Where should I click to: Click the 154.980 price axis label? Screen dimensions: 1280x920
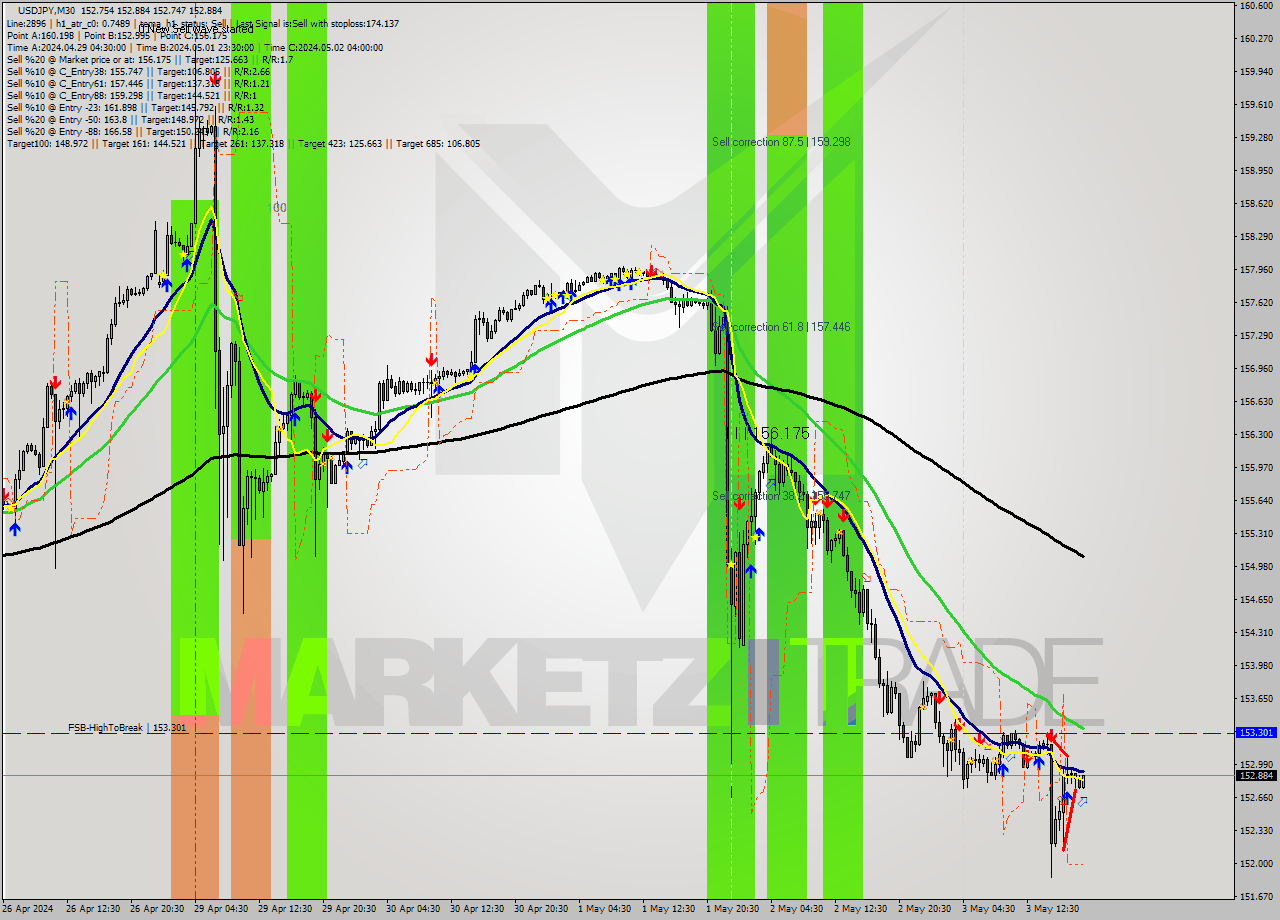coord(1256,566)
